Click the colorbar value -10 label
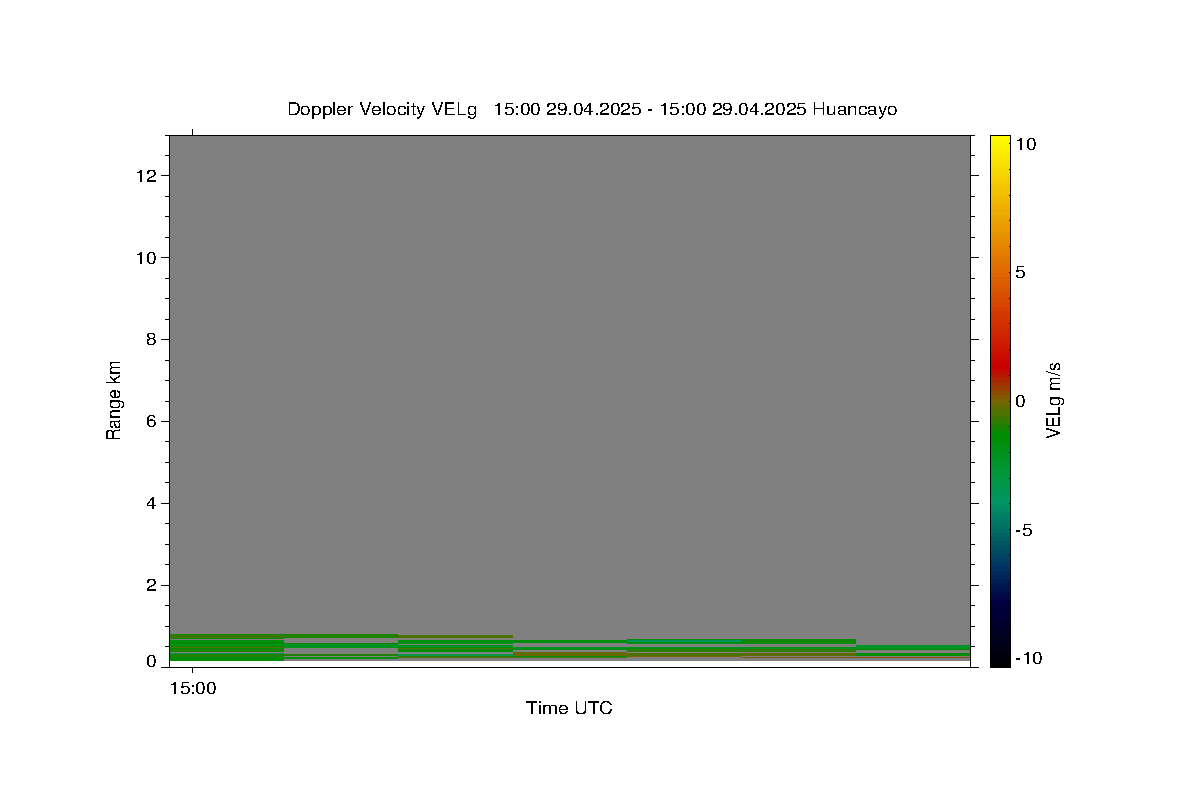Viewport: 1200px width, 800px height. pos(1028,658)
